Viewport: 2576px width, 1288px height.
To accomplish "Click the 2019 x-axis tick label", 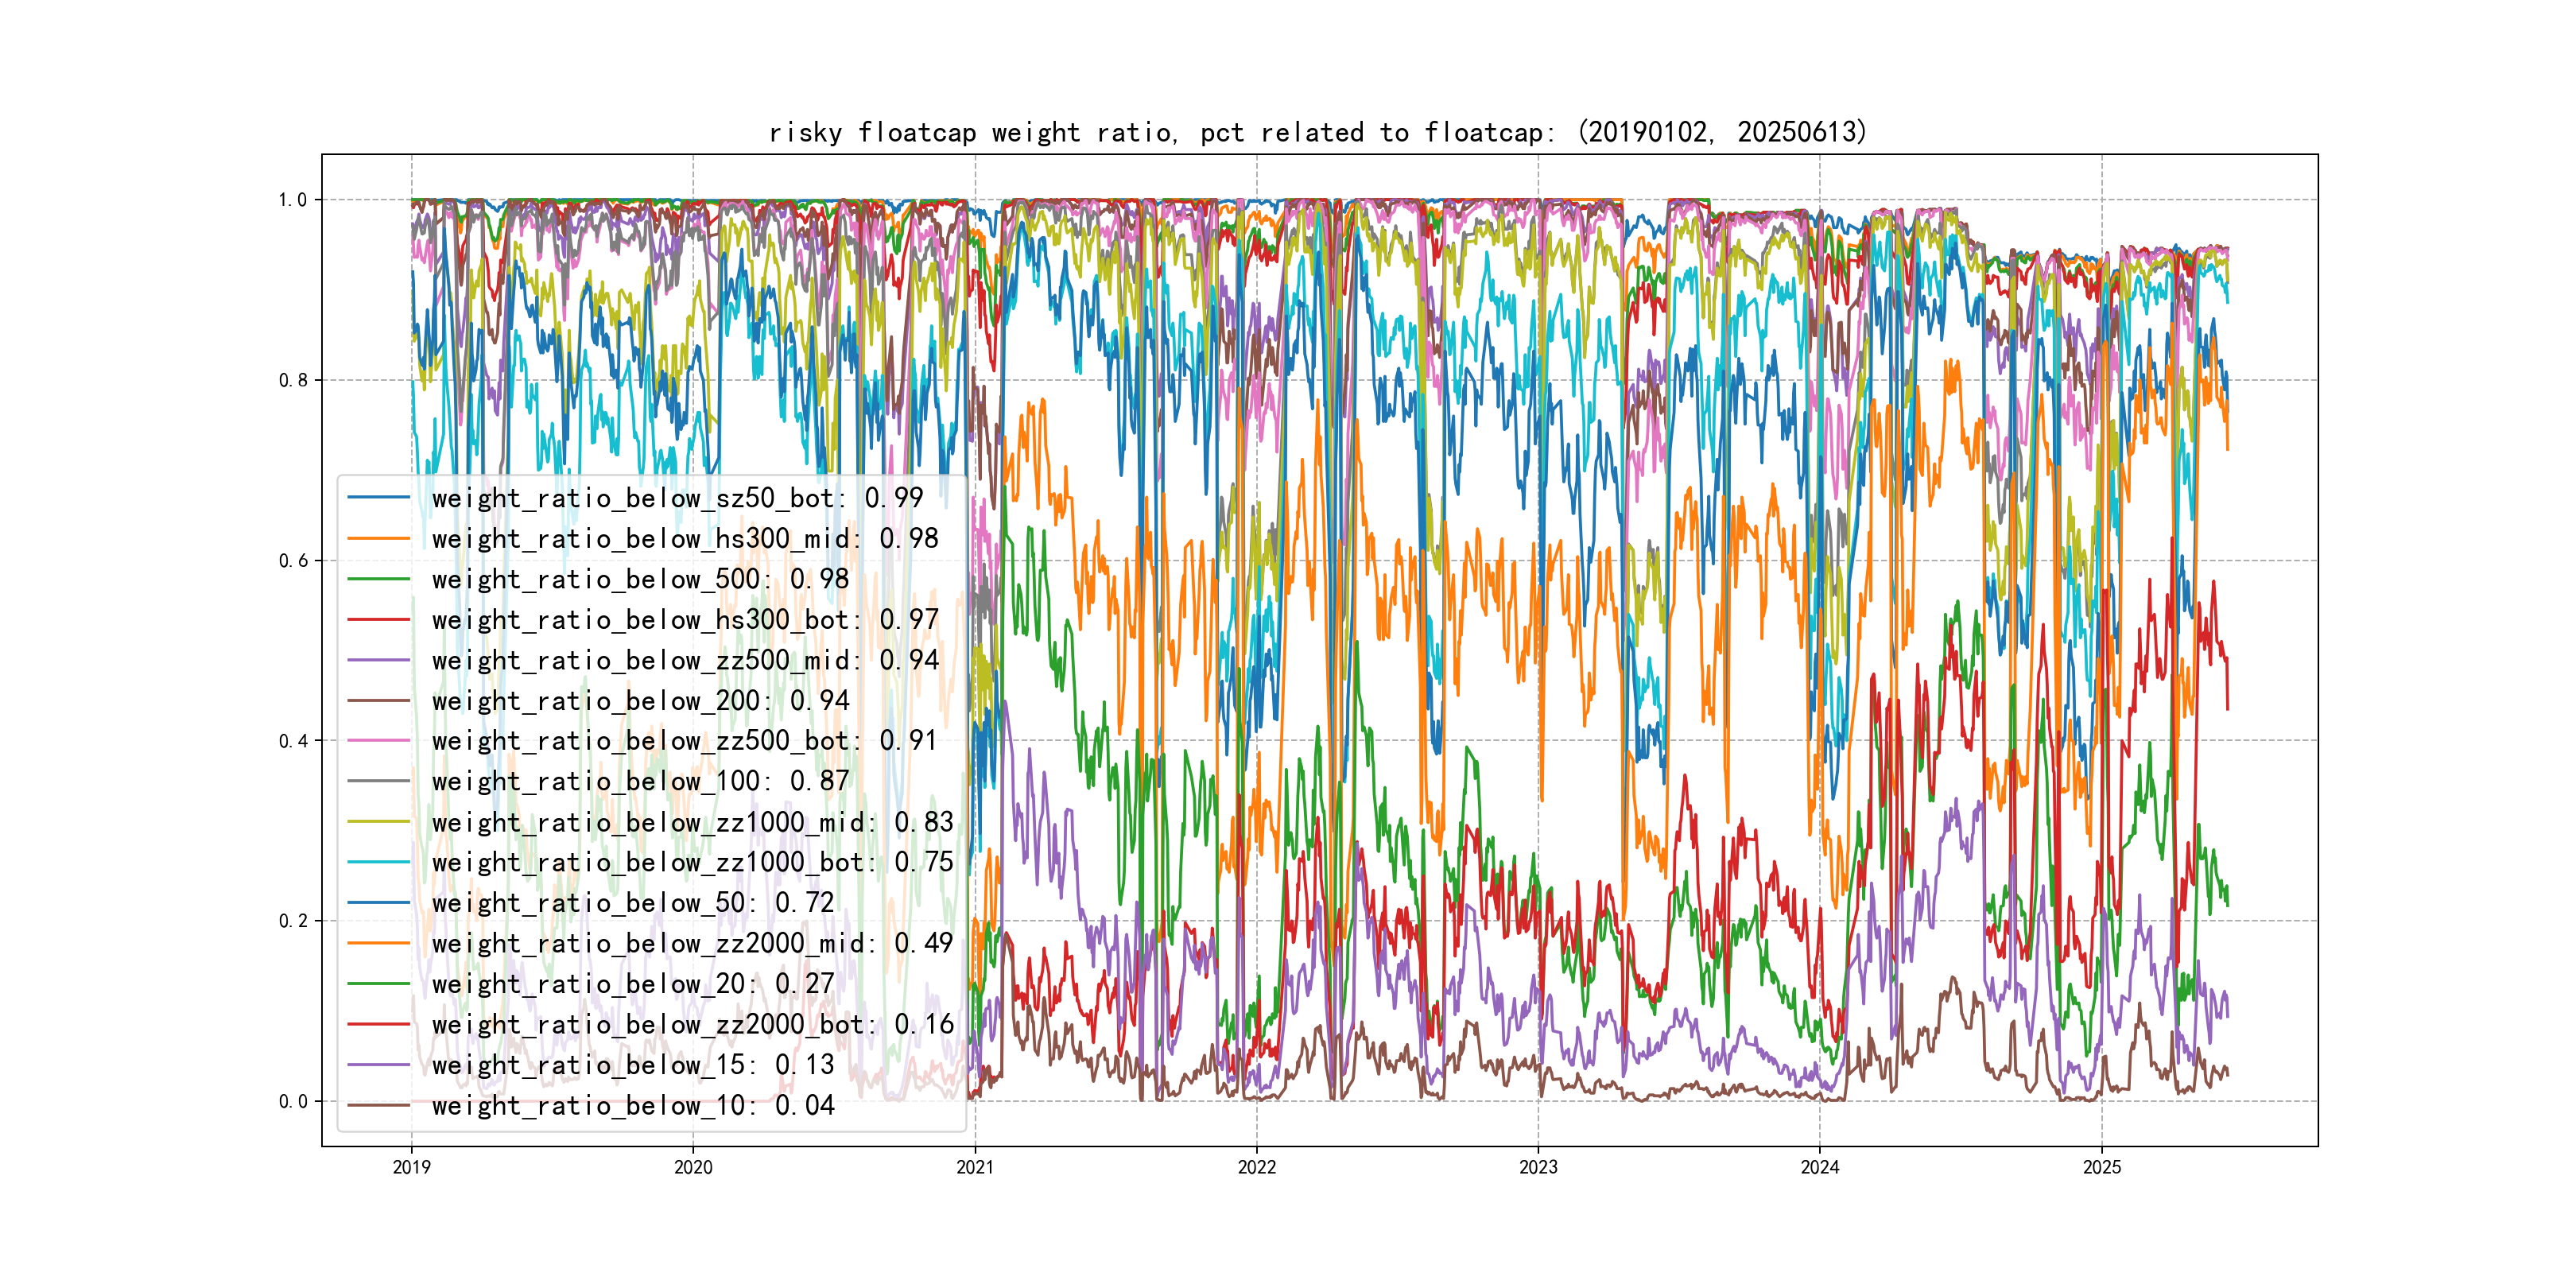I will tap(411, 1167).
